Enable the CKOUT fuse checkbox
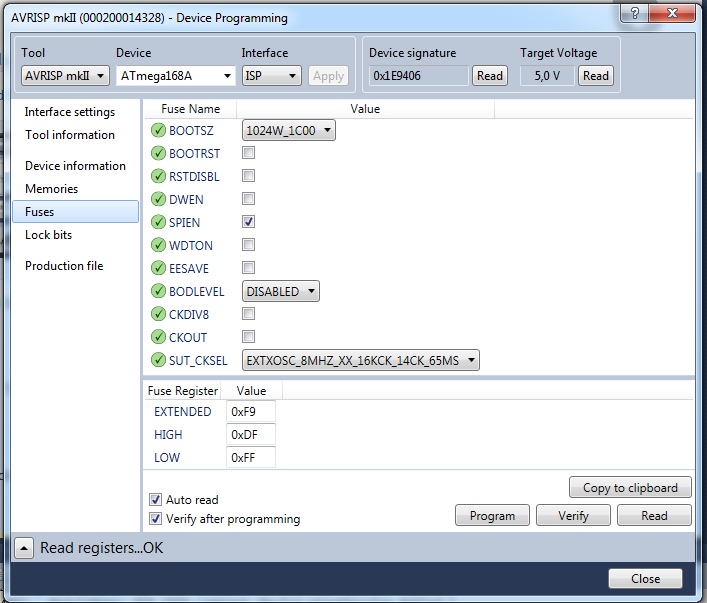Screen dimensions: 707x603 pyautogui.click(x=248, y=336)
